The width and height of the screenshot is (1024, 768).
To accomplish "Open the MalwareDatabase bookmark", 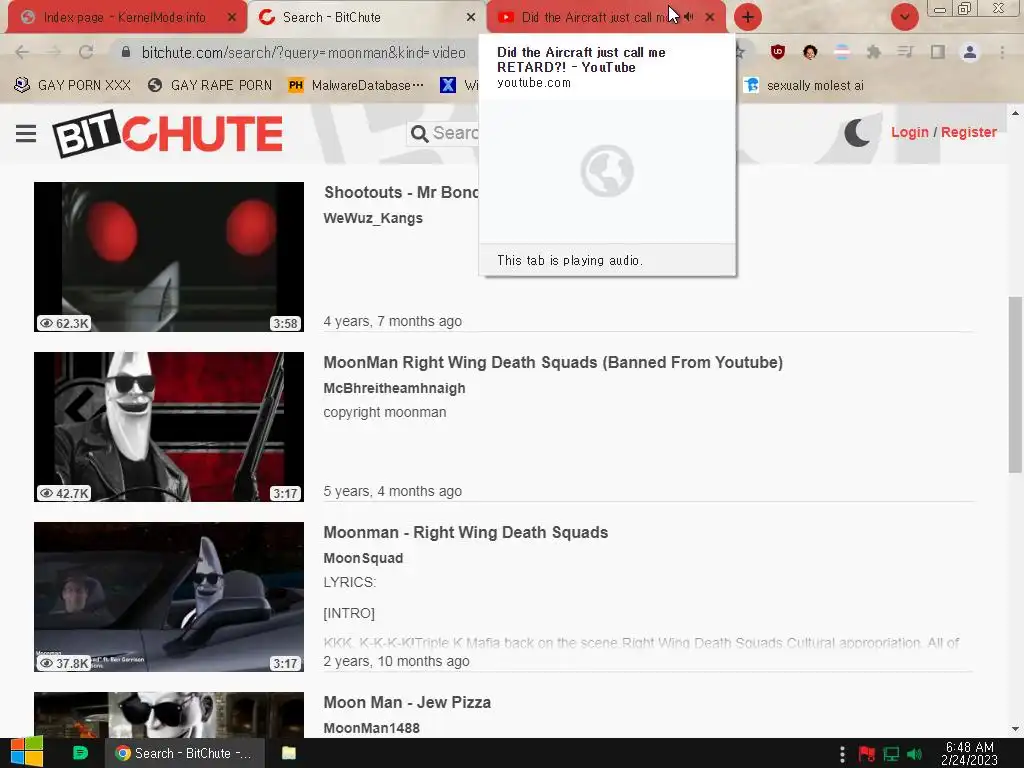I will click(355, 85).
